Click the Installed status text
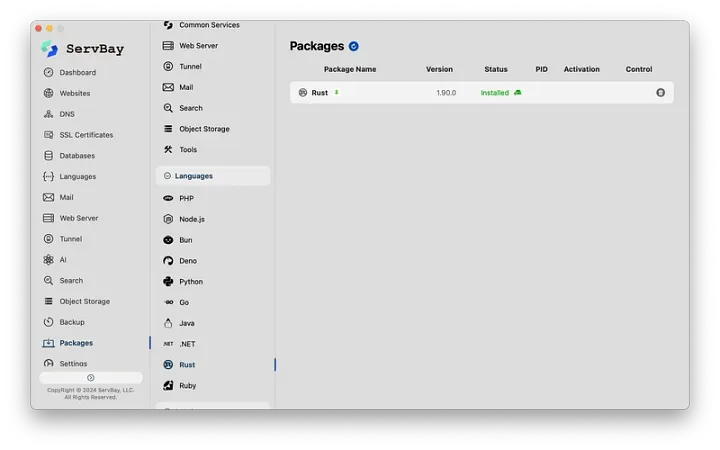This screenshot has width=720, height=450. (495, 93)
